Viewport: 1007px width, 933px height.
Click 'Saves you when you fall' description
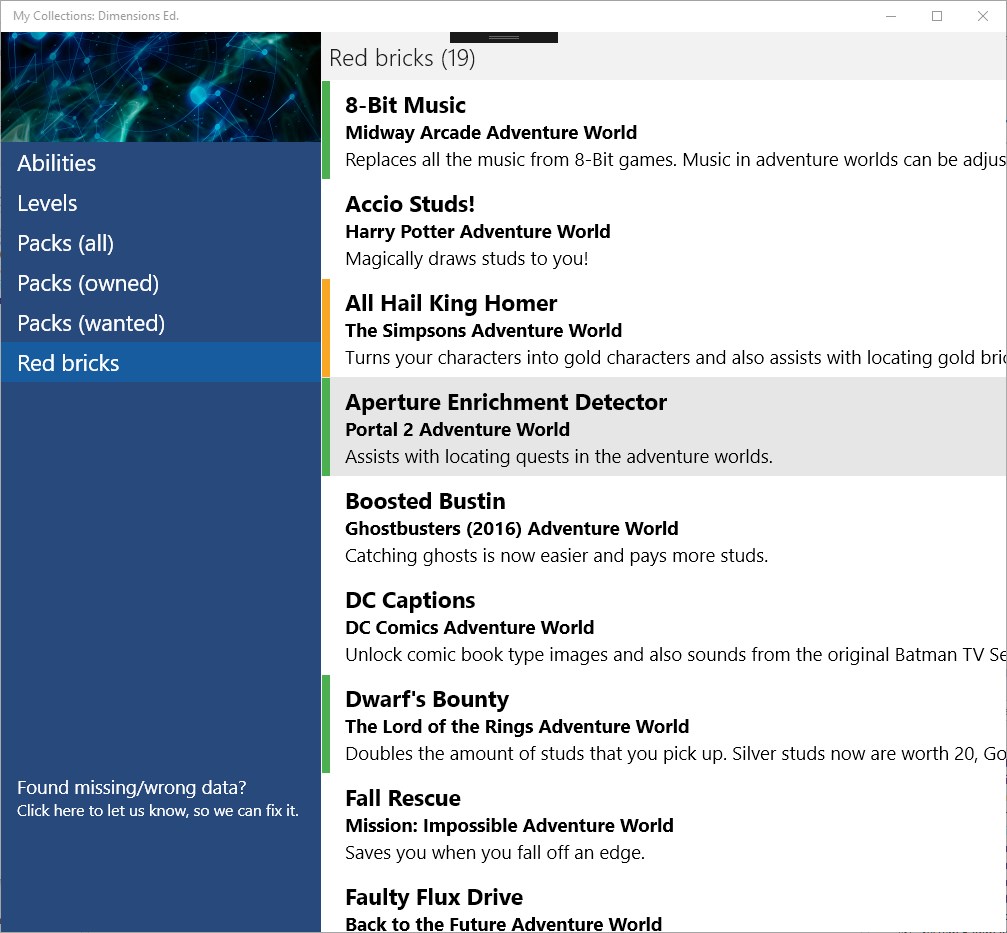coord(495,853)
